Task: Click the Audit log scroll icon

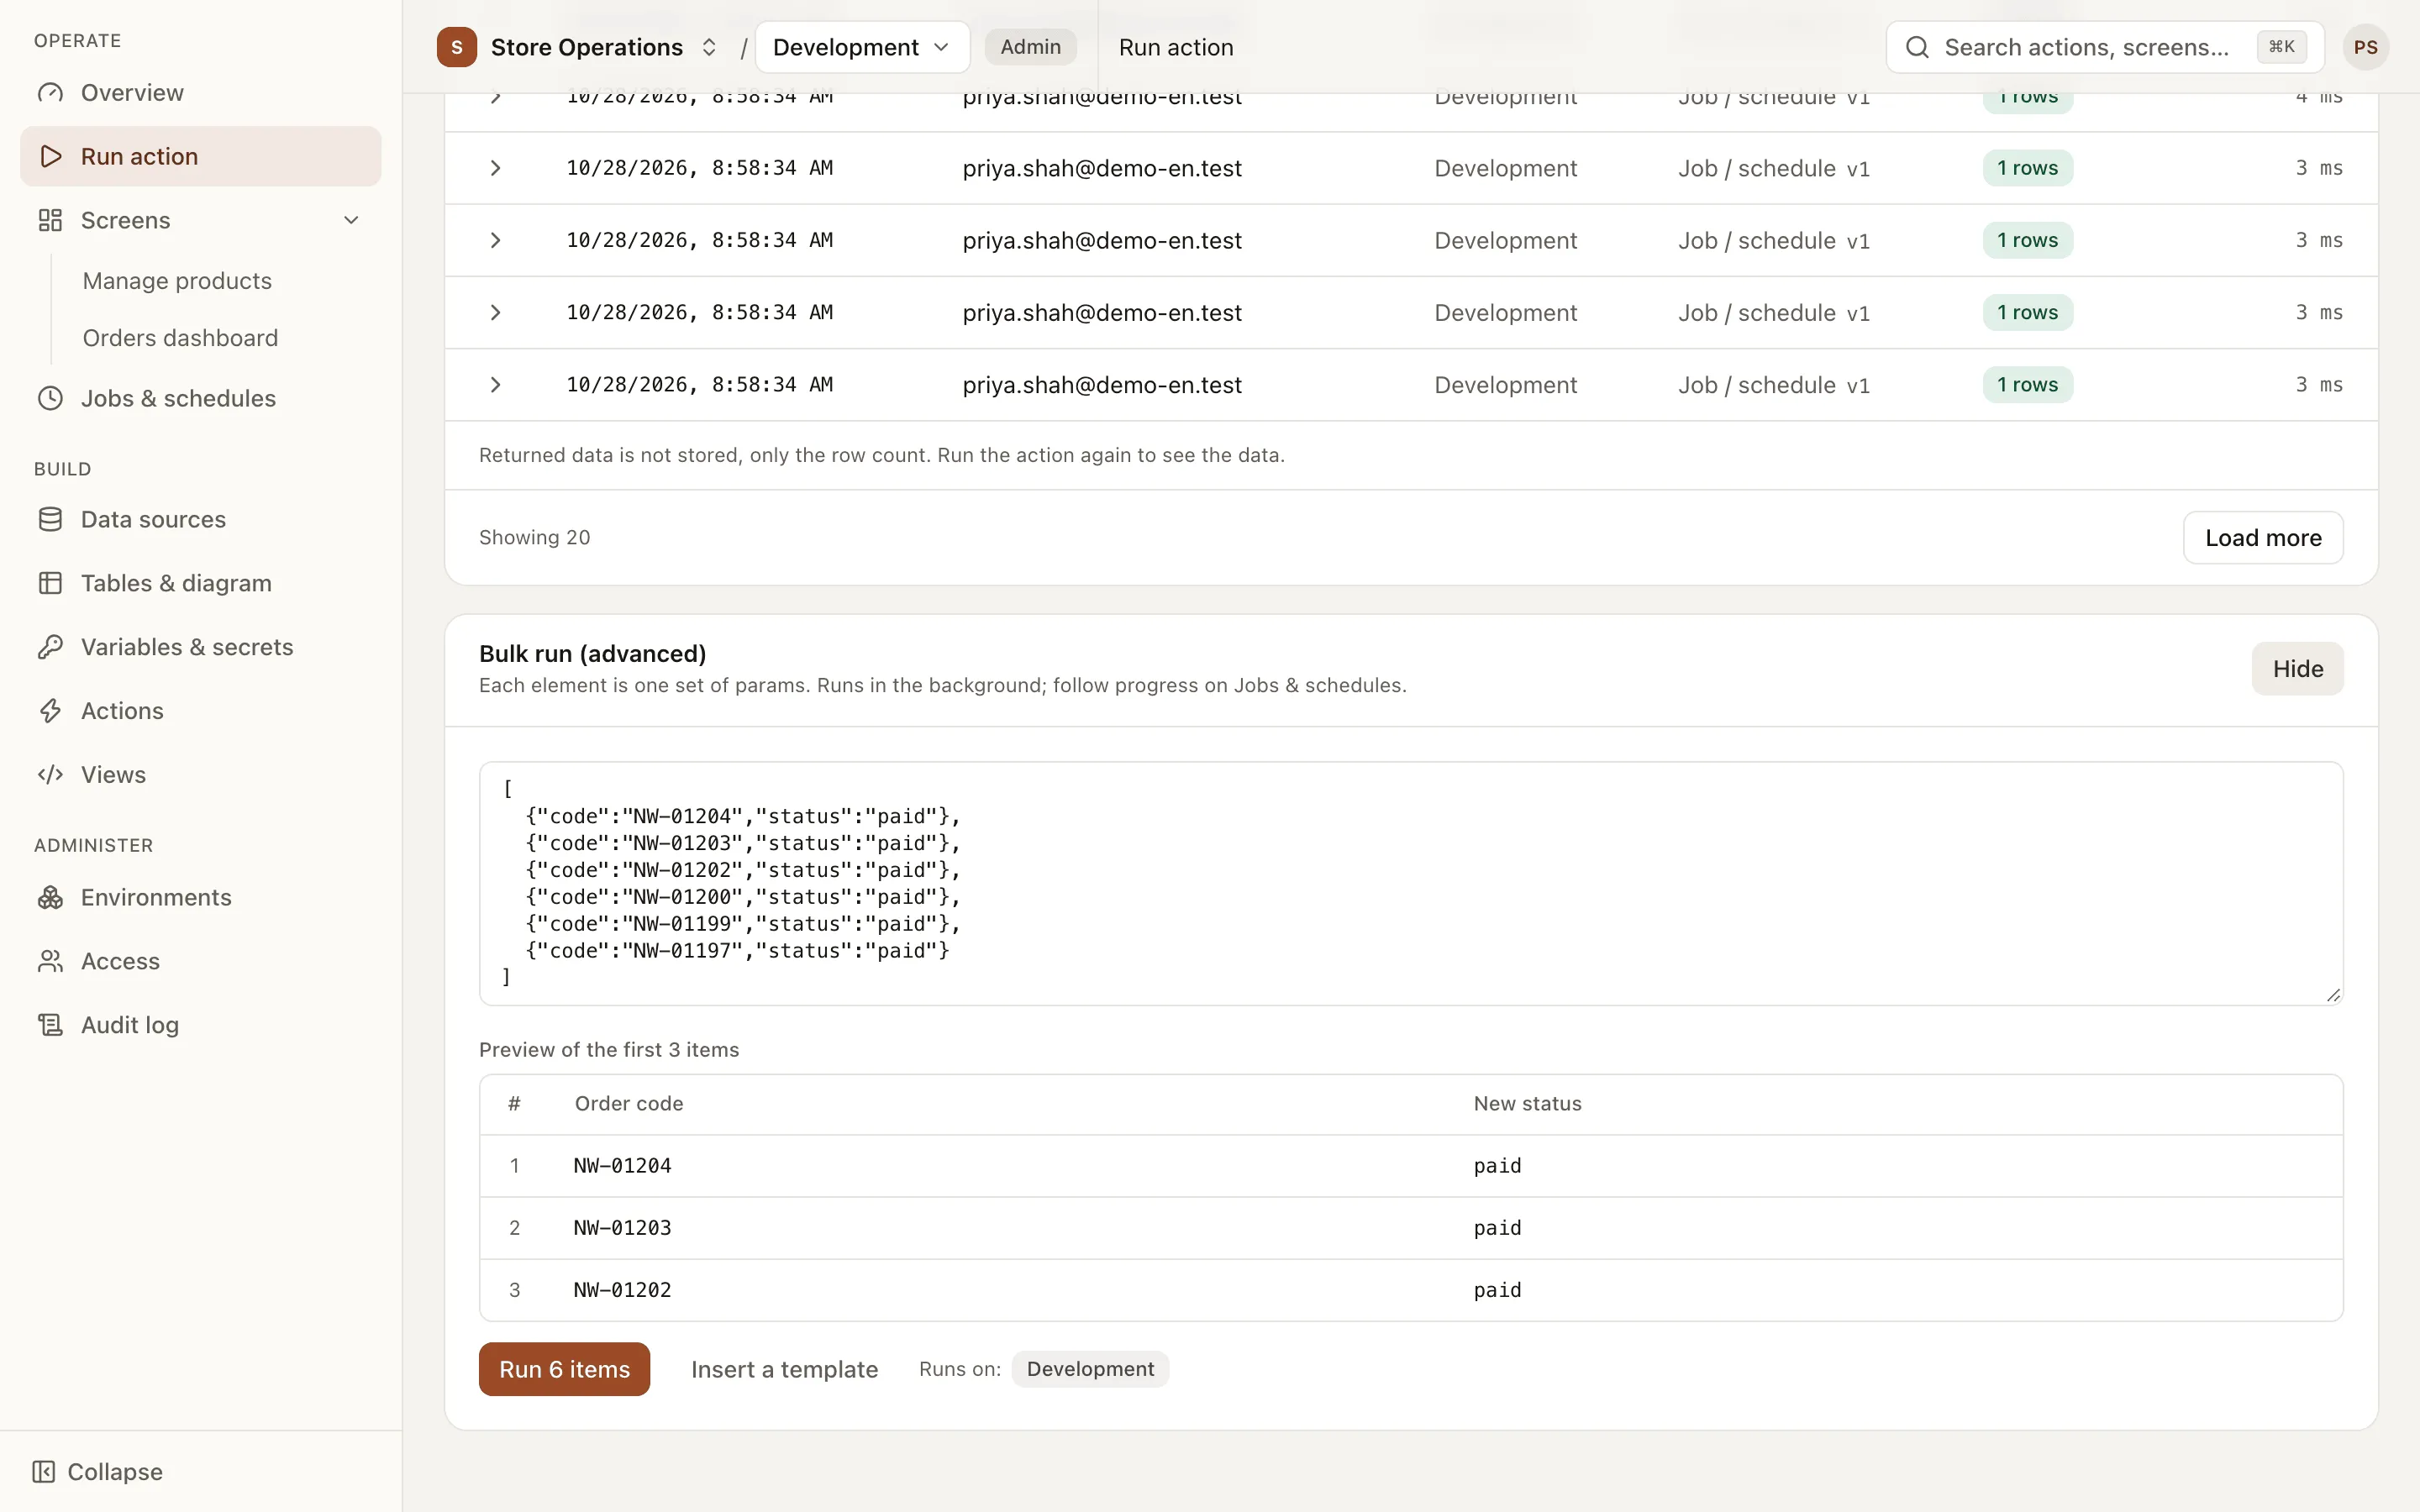Action: point(50,1025)
